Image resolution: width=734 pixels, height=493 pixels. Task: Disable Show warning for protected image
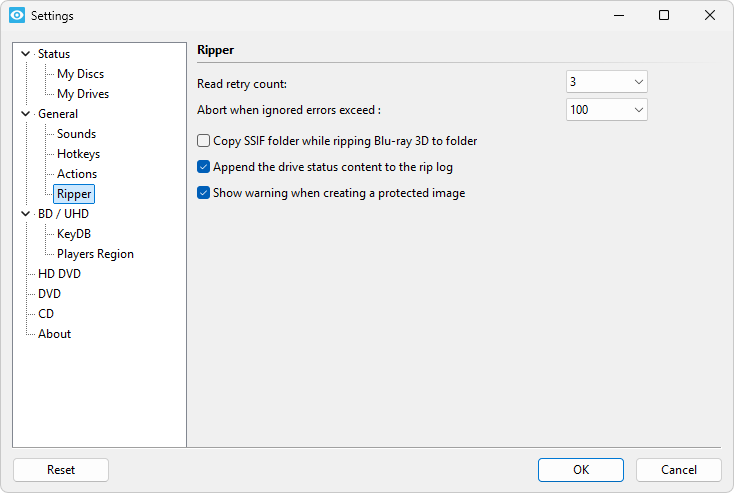[204, 193]
